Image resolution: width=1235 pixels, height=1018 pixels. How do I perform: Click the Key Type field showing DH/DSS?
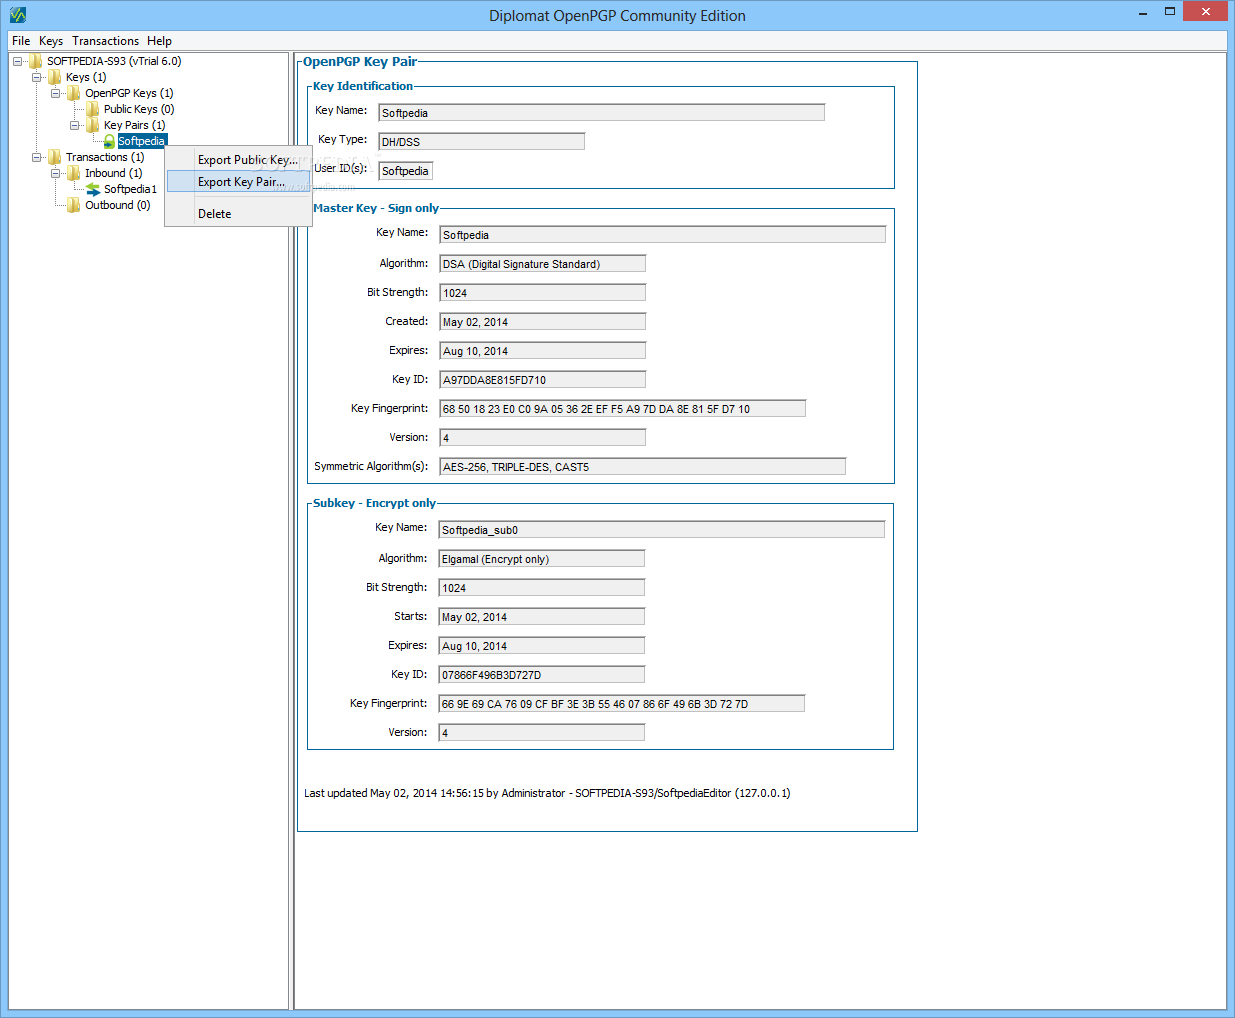click(481, 142)
